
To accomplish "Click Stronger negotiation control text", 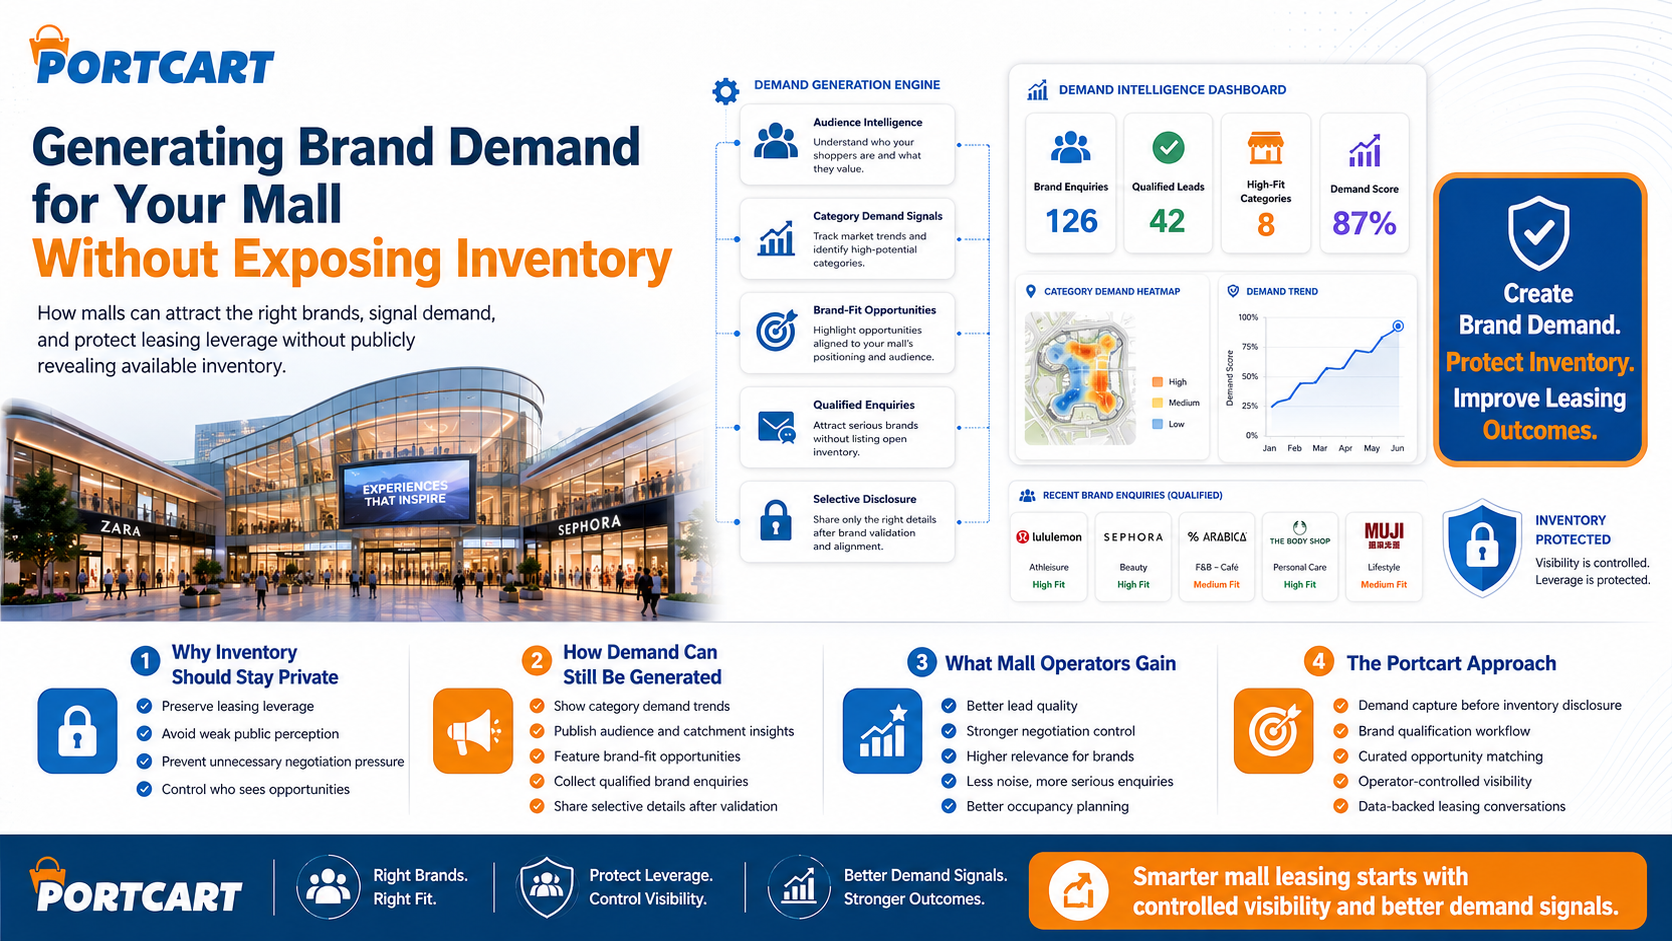I will pyautogui.click(x=1050, y=731).
